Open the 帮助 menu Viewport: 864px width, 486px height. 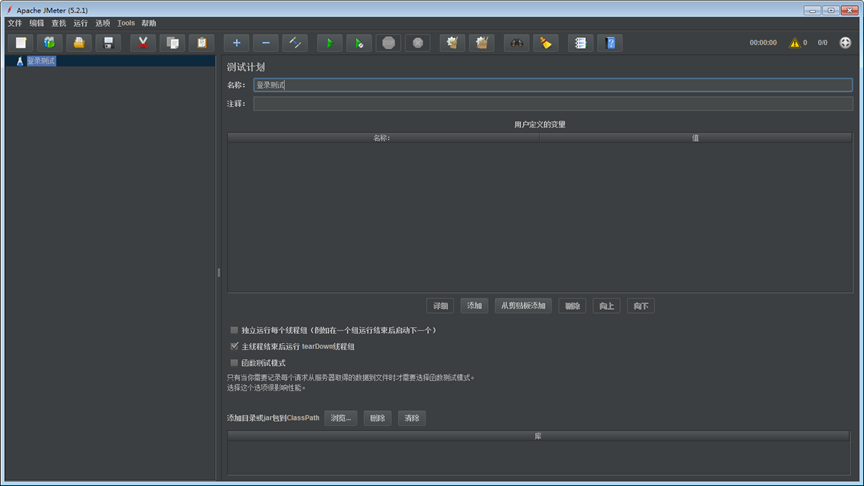click(x=149, y=23)
